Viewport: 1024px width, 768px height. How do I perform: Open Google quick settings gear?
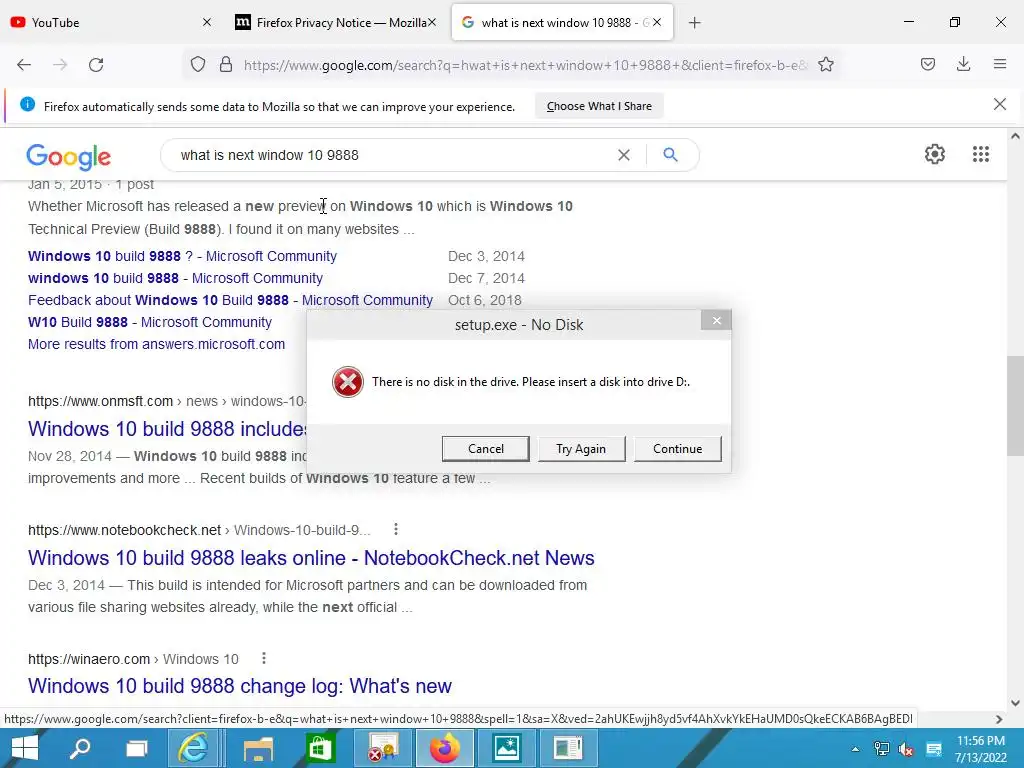pos(935,154)
